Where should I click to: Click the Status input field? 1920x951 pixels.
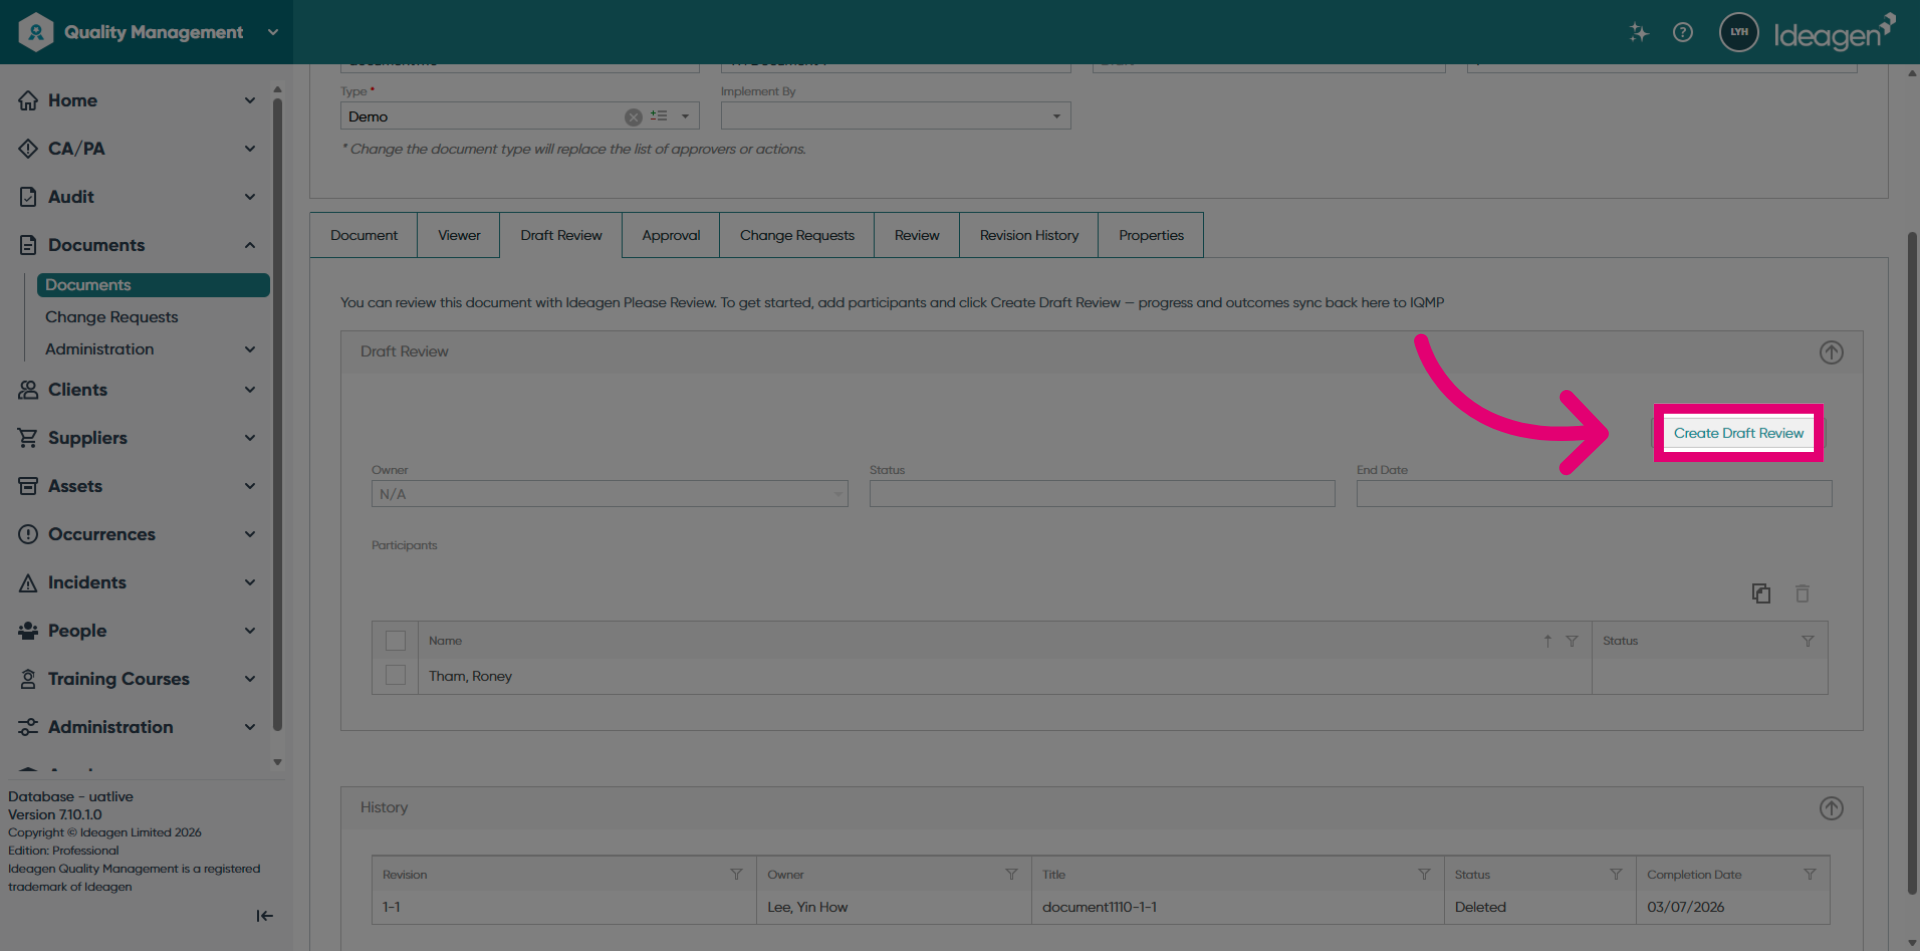tap(1102, 493)
